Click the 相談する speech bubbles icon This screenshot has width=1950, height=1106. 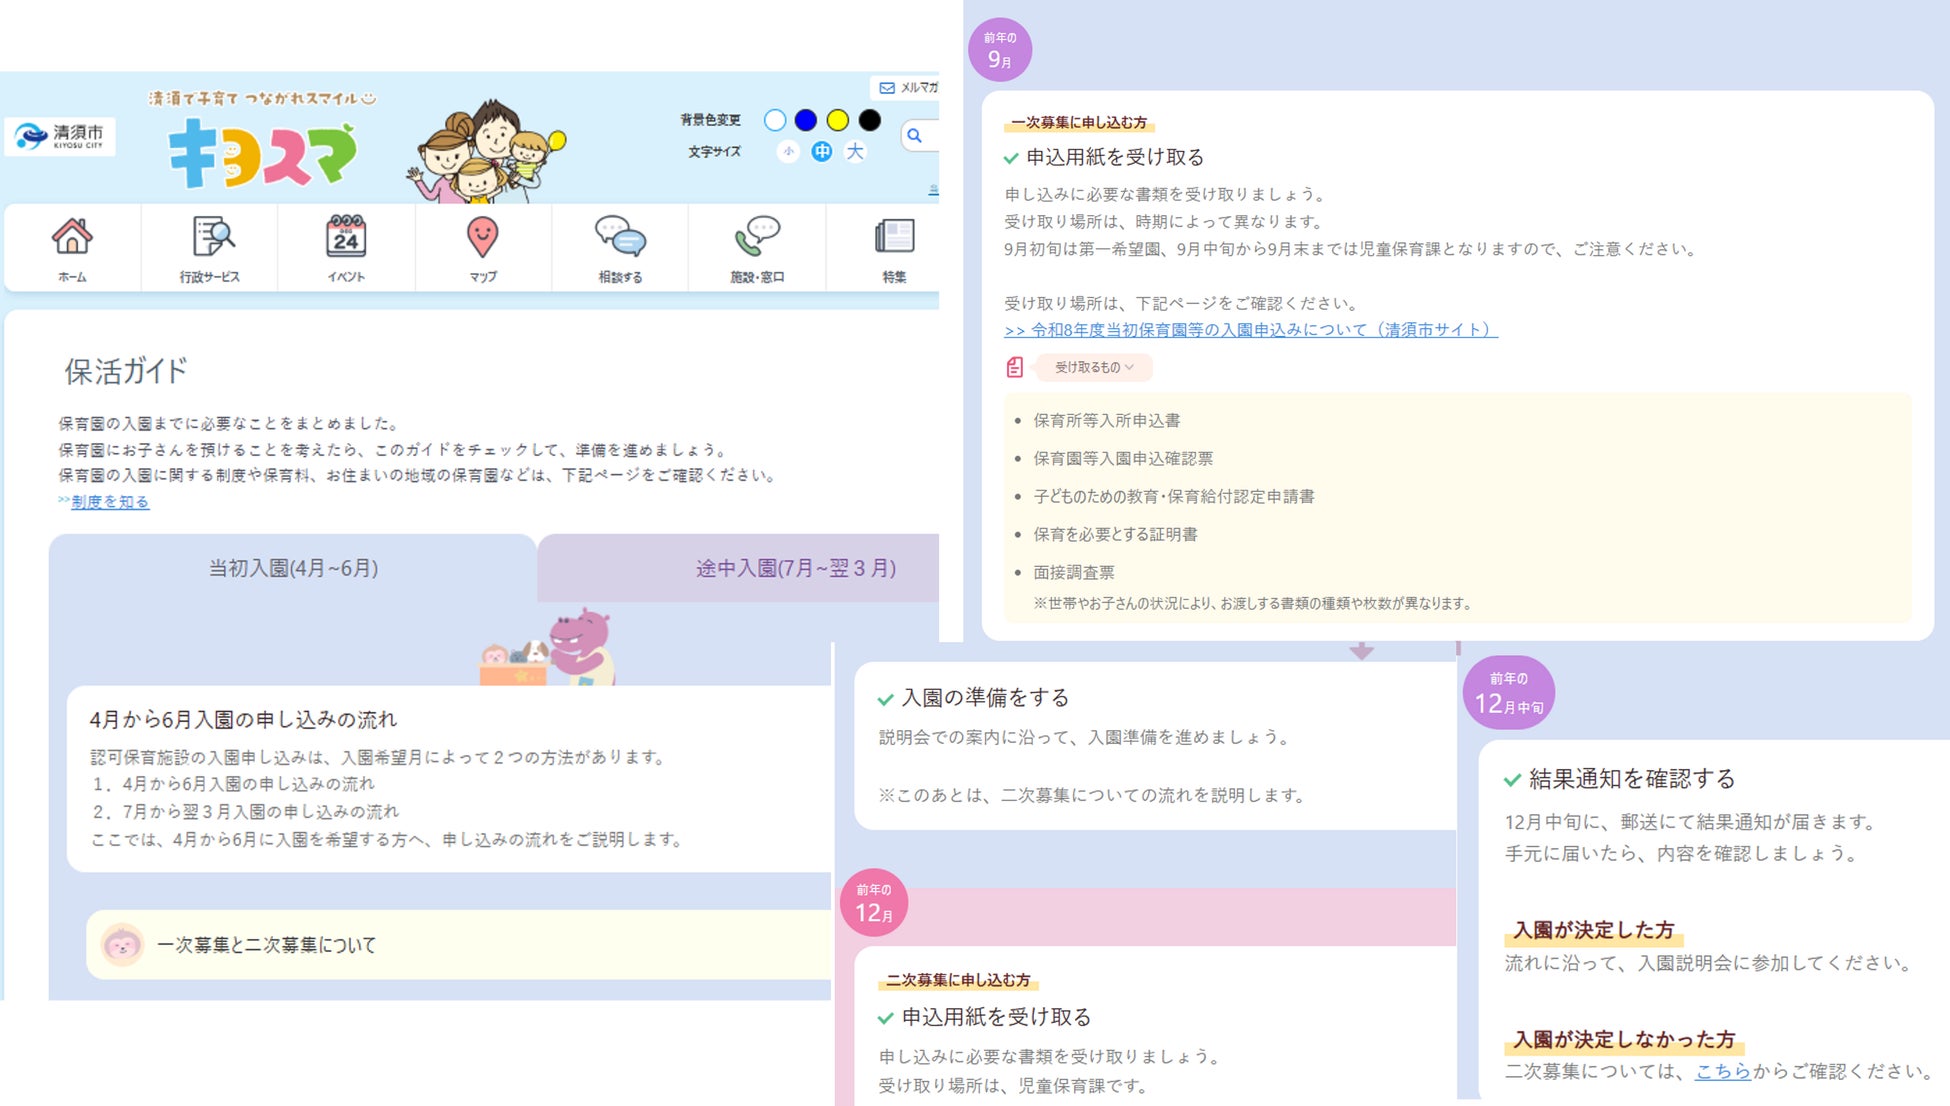click(620, 238)
